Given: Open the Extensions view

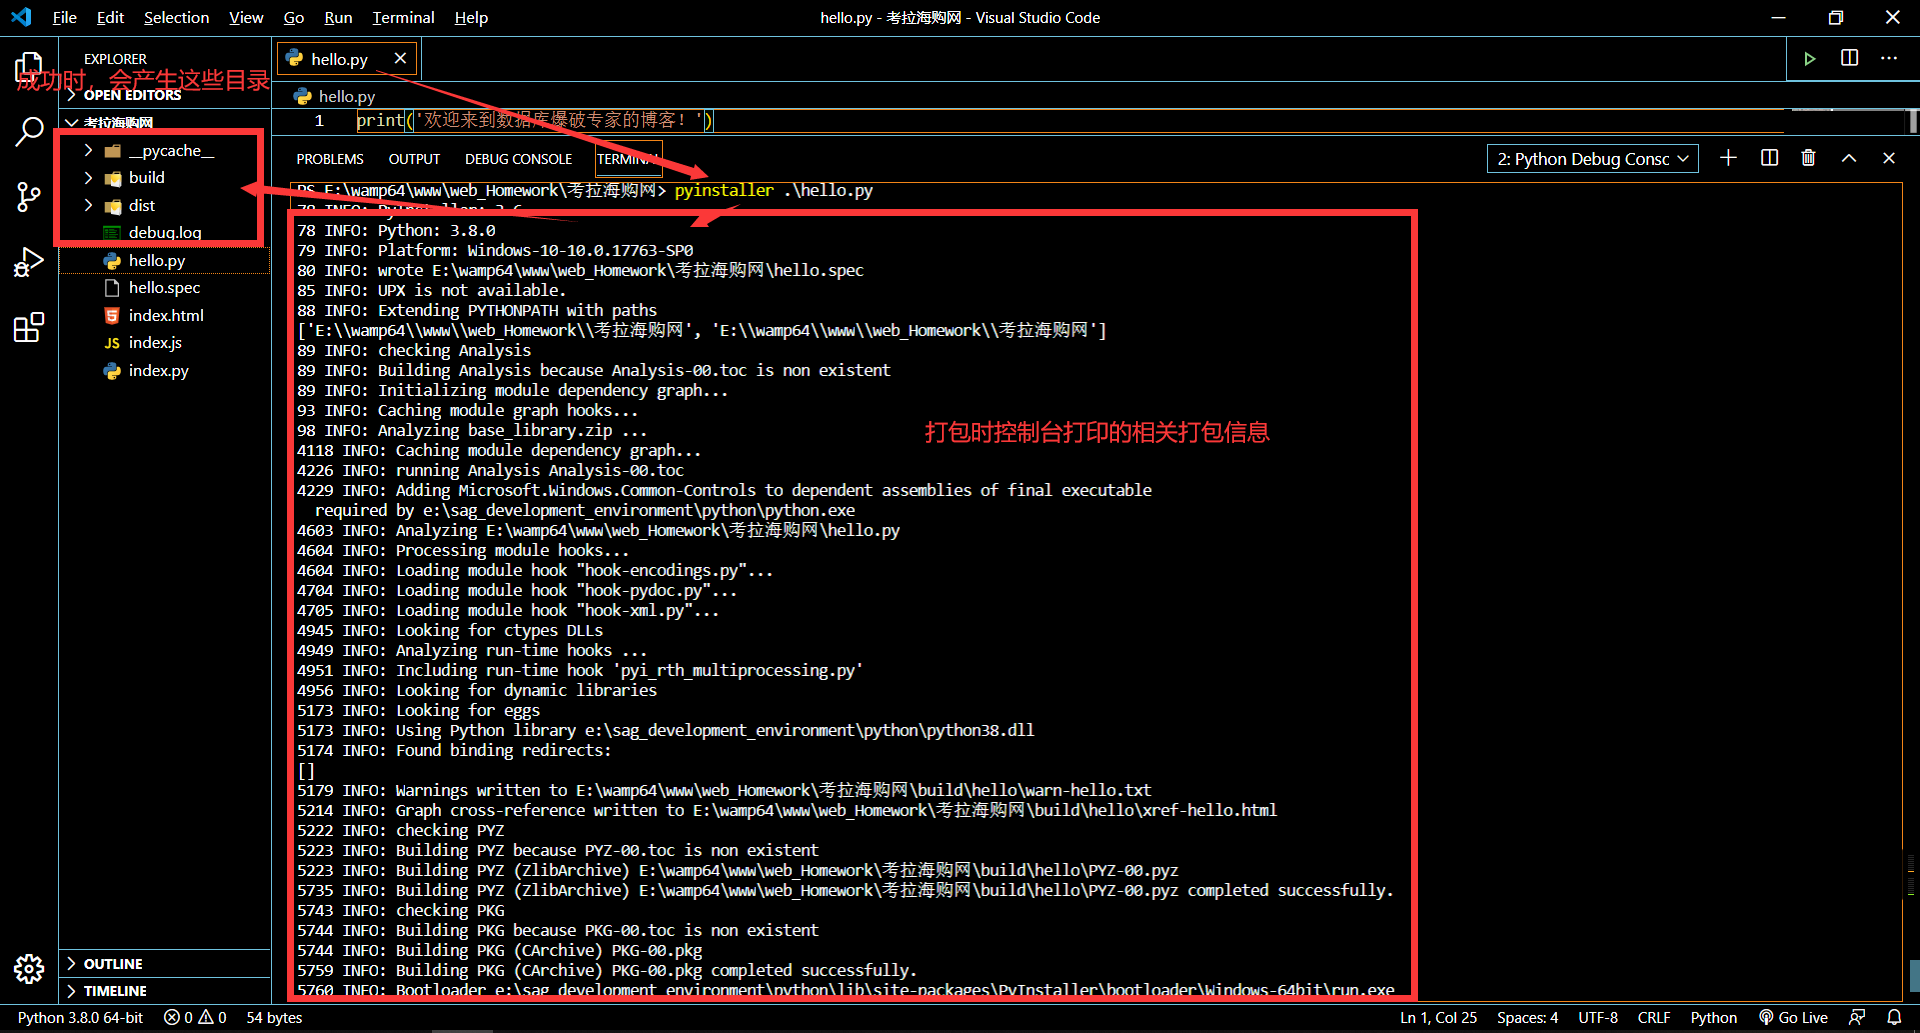Looking at the screenshot, I should (29, 327).
